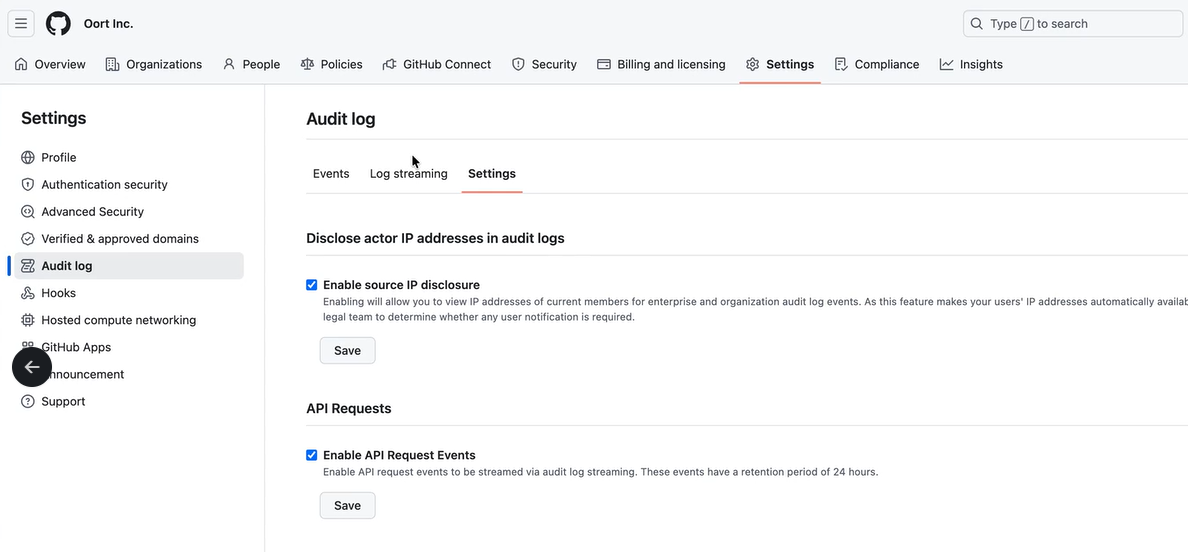Click the Hooks webhook icon in sidebar
The width and height of the screenshot is (1188, 552).
(28, 293)
